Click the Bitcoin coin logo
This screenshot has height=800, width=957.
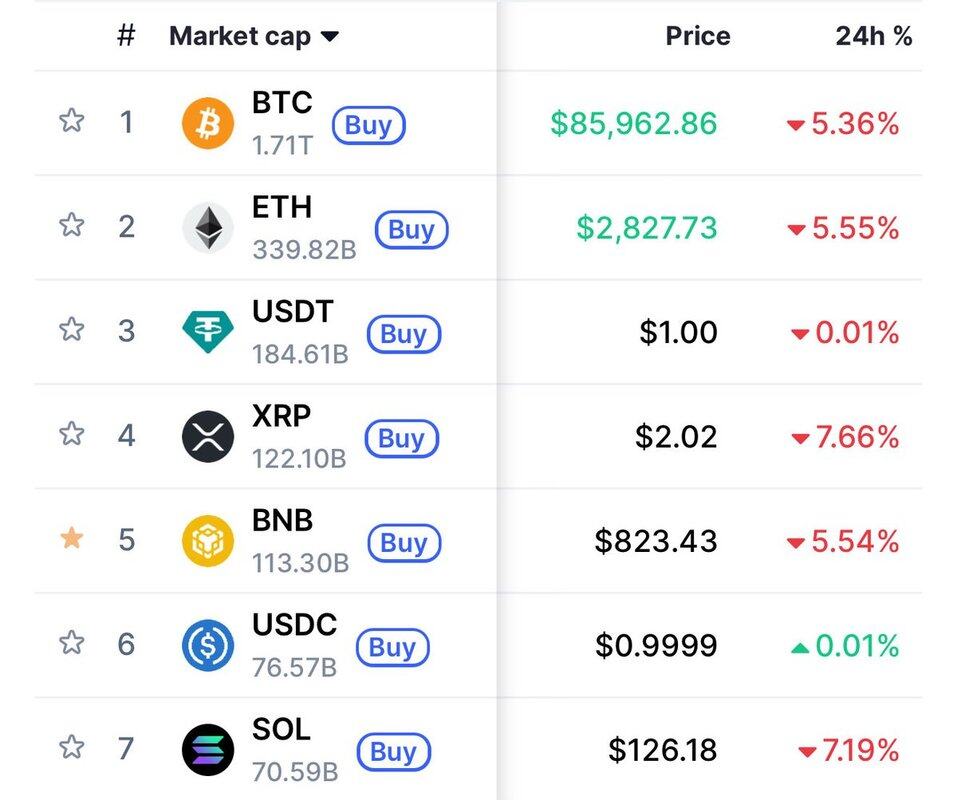(208, 124)
